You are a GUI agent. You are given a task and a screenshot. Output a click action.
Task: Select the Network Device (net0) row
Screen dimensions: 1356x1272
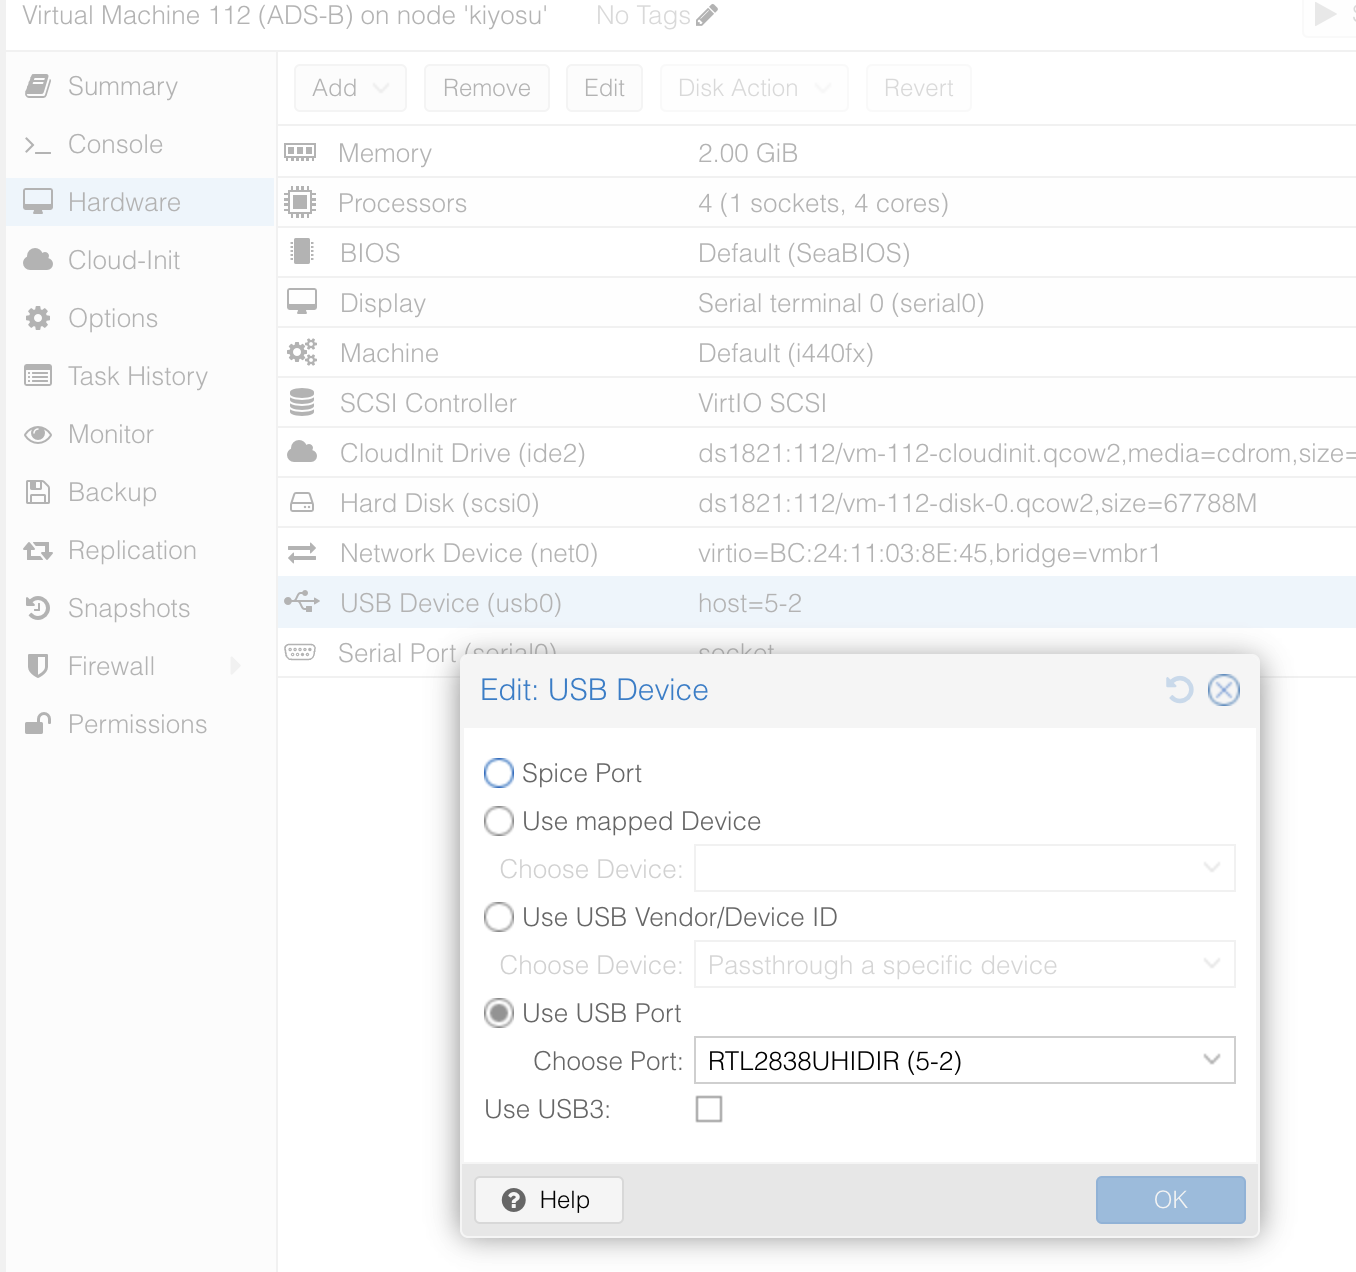468,553
